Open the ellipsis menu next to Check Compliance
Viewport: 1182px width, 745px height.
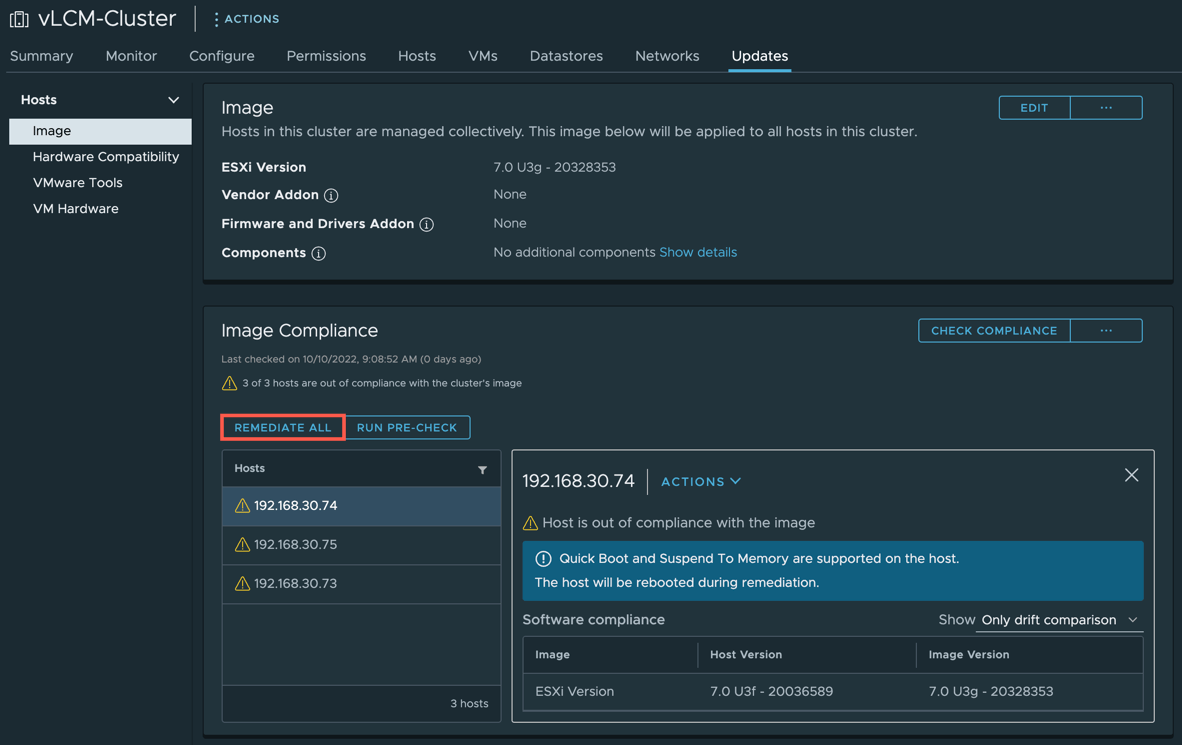pyautogui.click(x=1106, y=331)
